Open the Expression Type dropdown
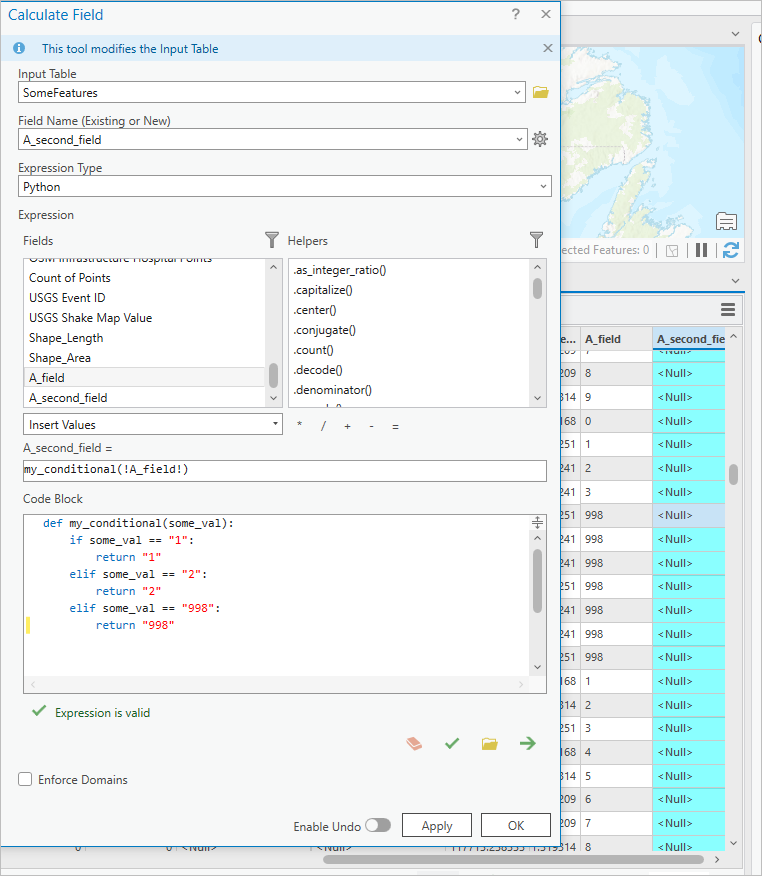The height and width of the screenshot is (876, 762). pos(543,186)
